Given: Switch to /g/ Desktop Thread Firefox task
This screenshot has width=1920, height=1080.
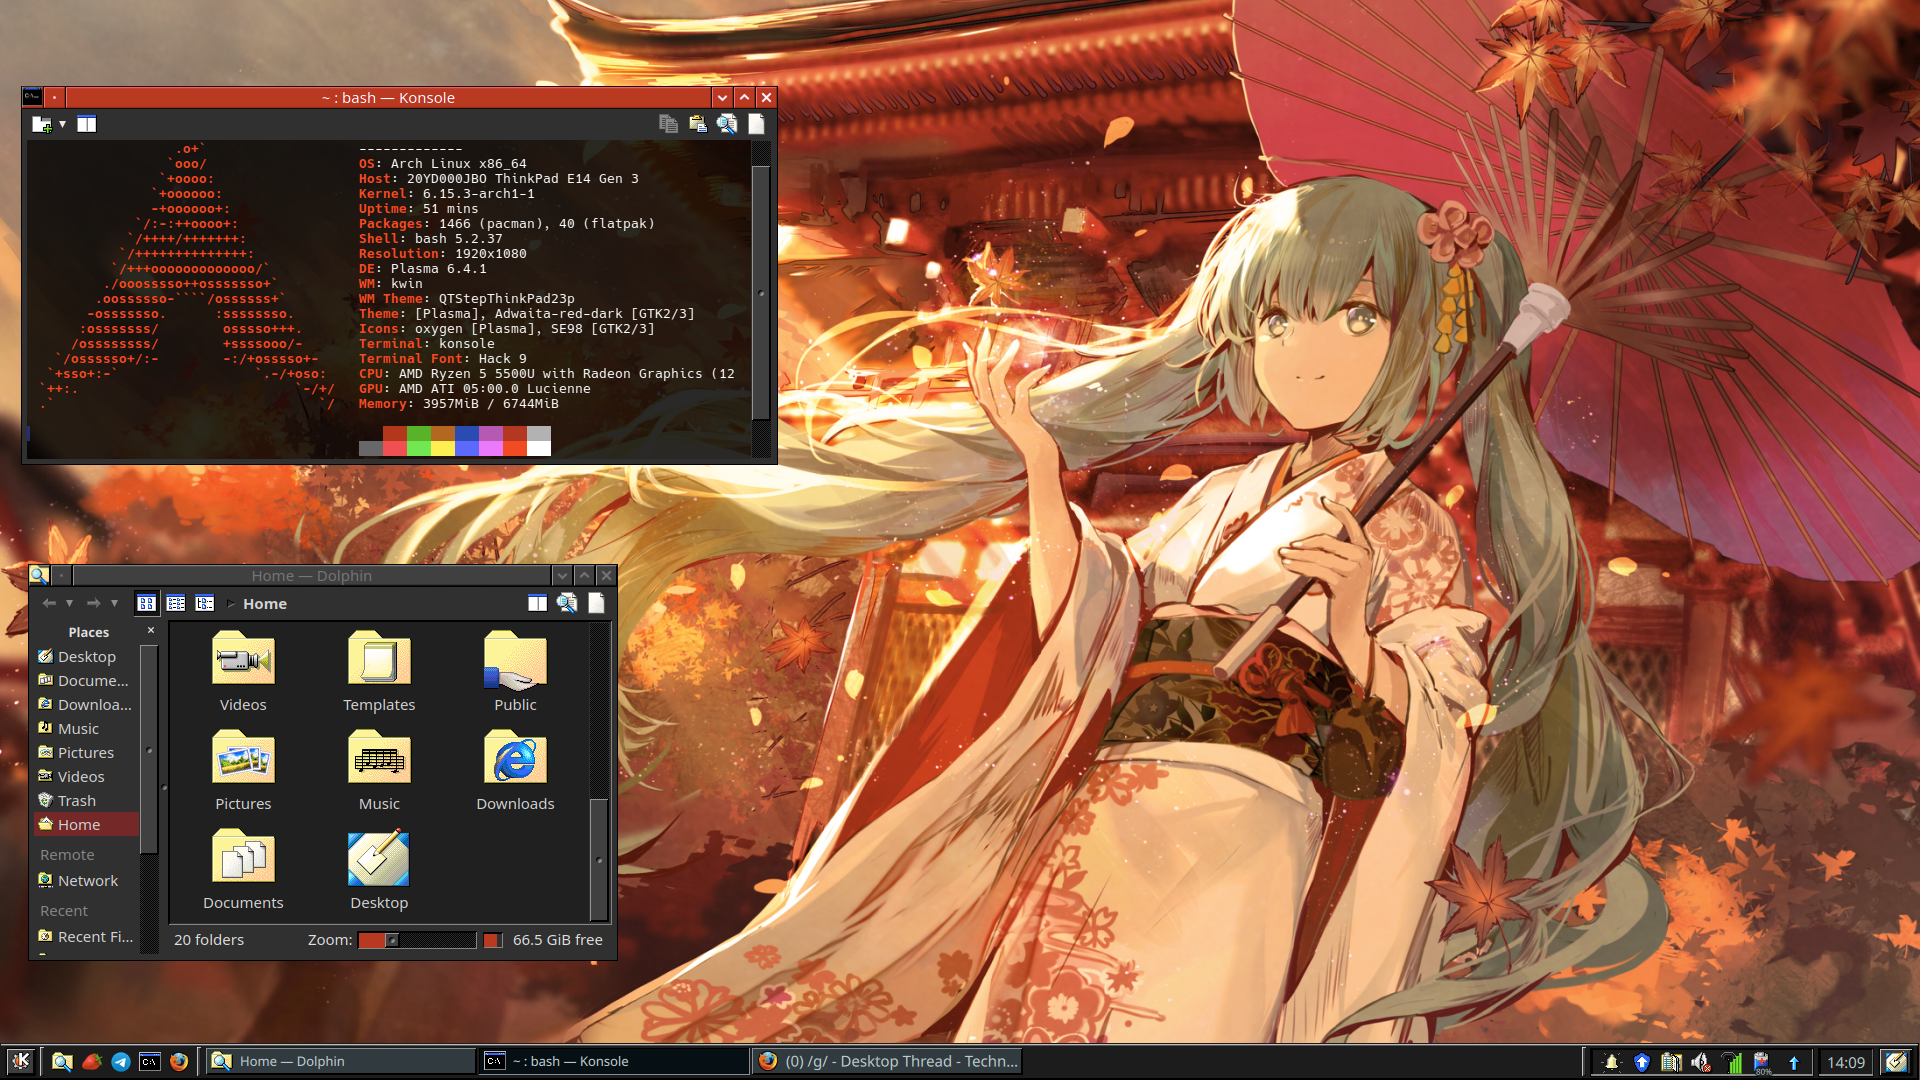Looking at the screenshot, I should point(887,1061).
